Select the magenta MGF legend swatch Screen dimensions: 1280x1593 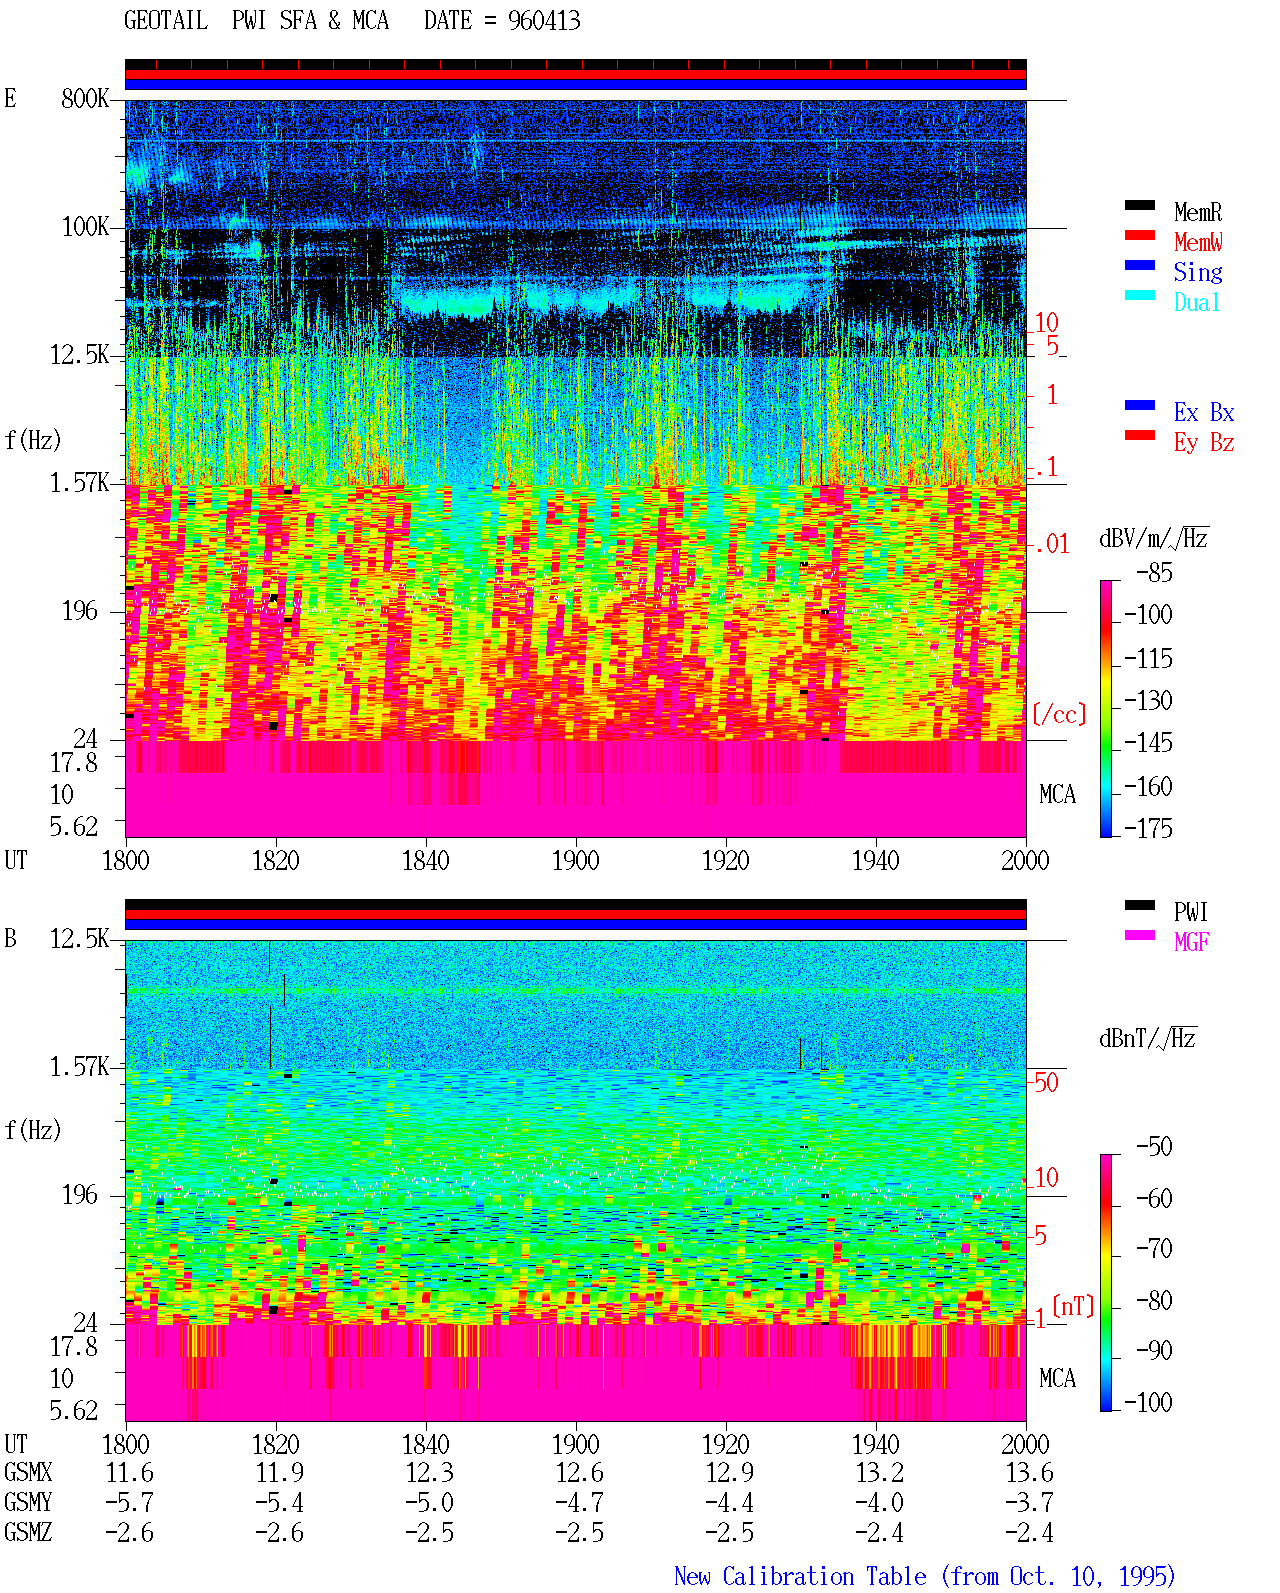[x=1139, y=935]
